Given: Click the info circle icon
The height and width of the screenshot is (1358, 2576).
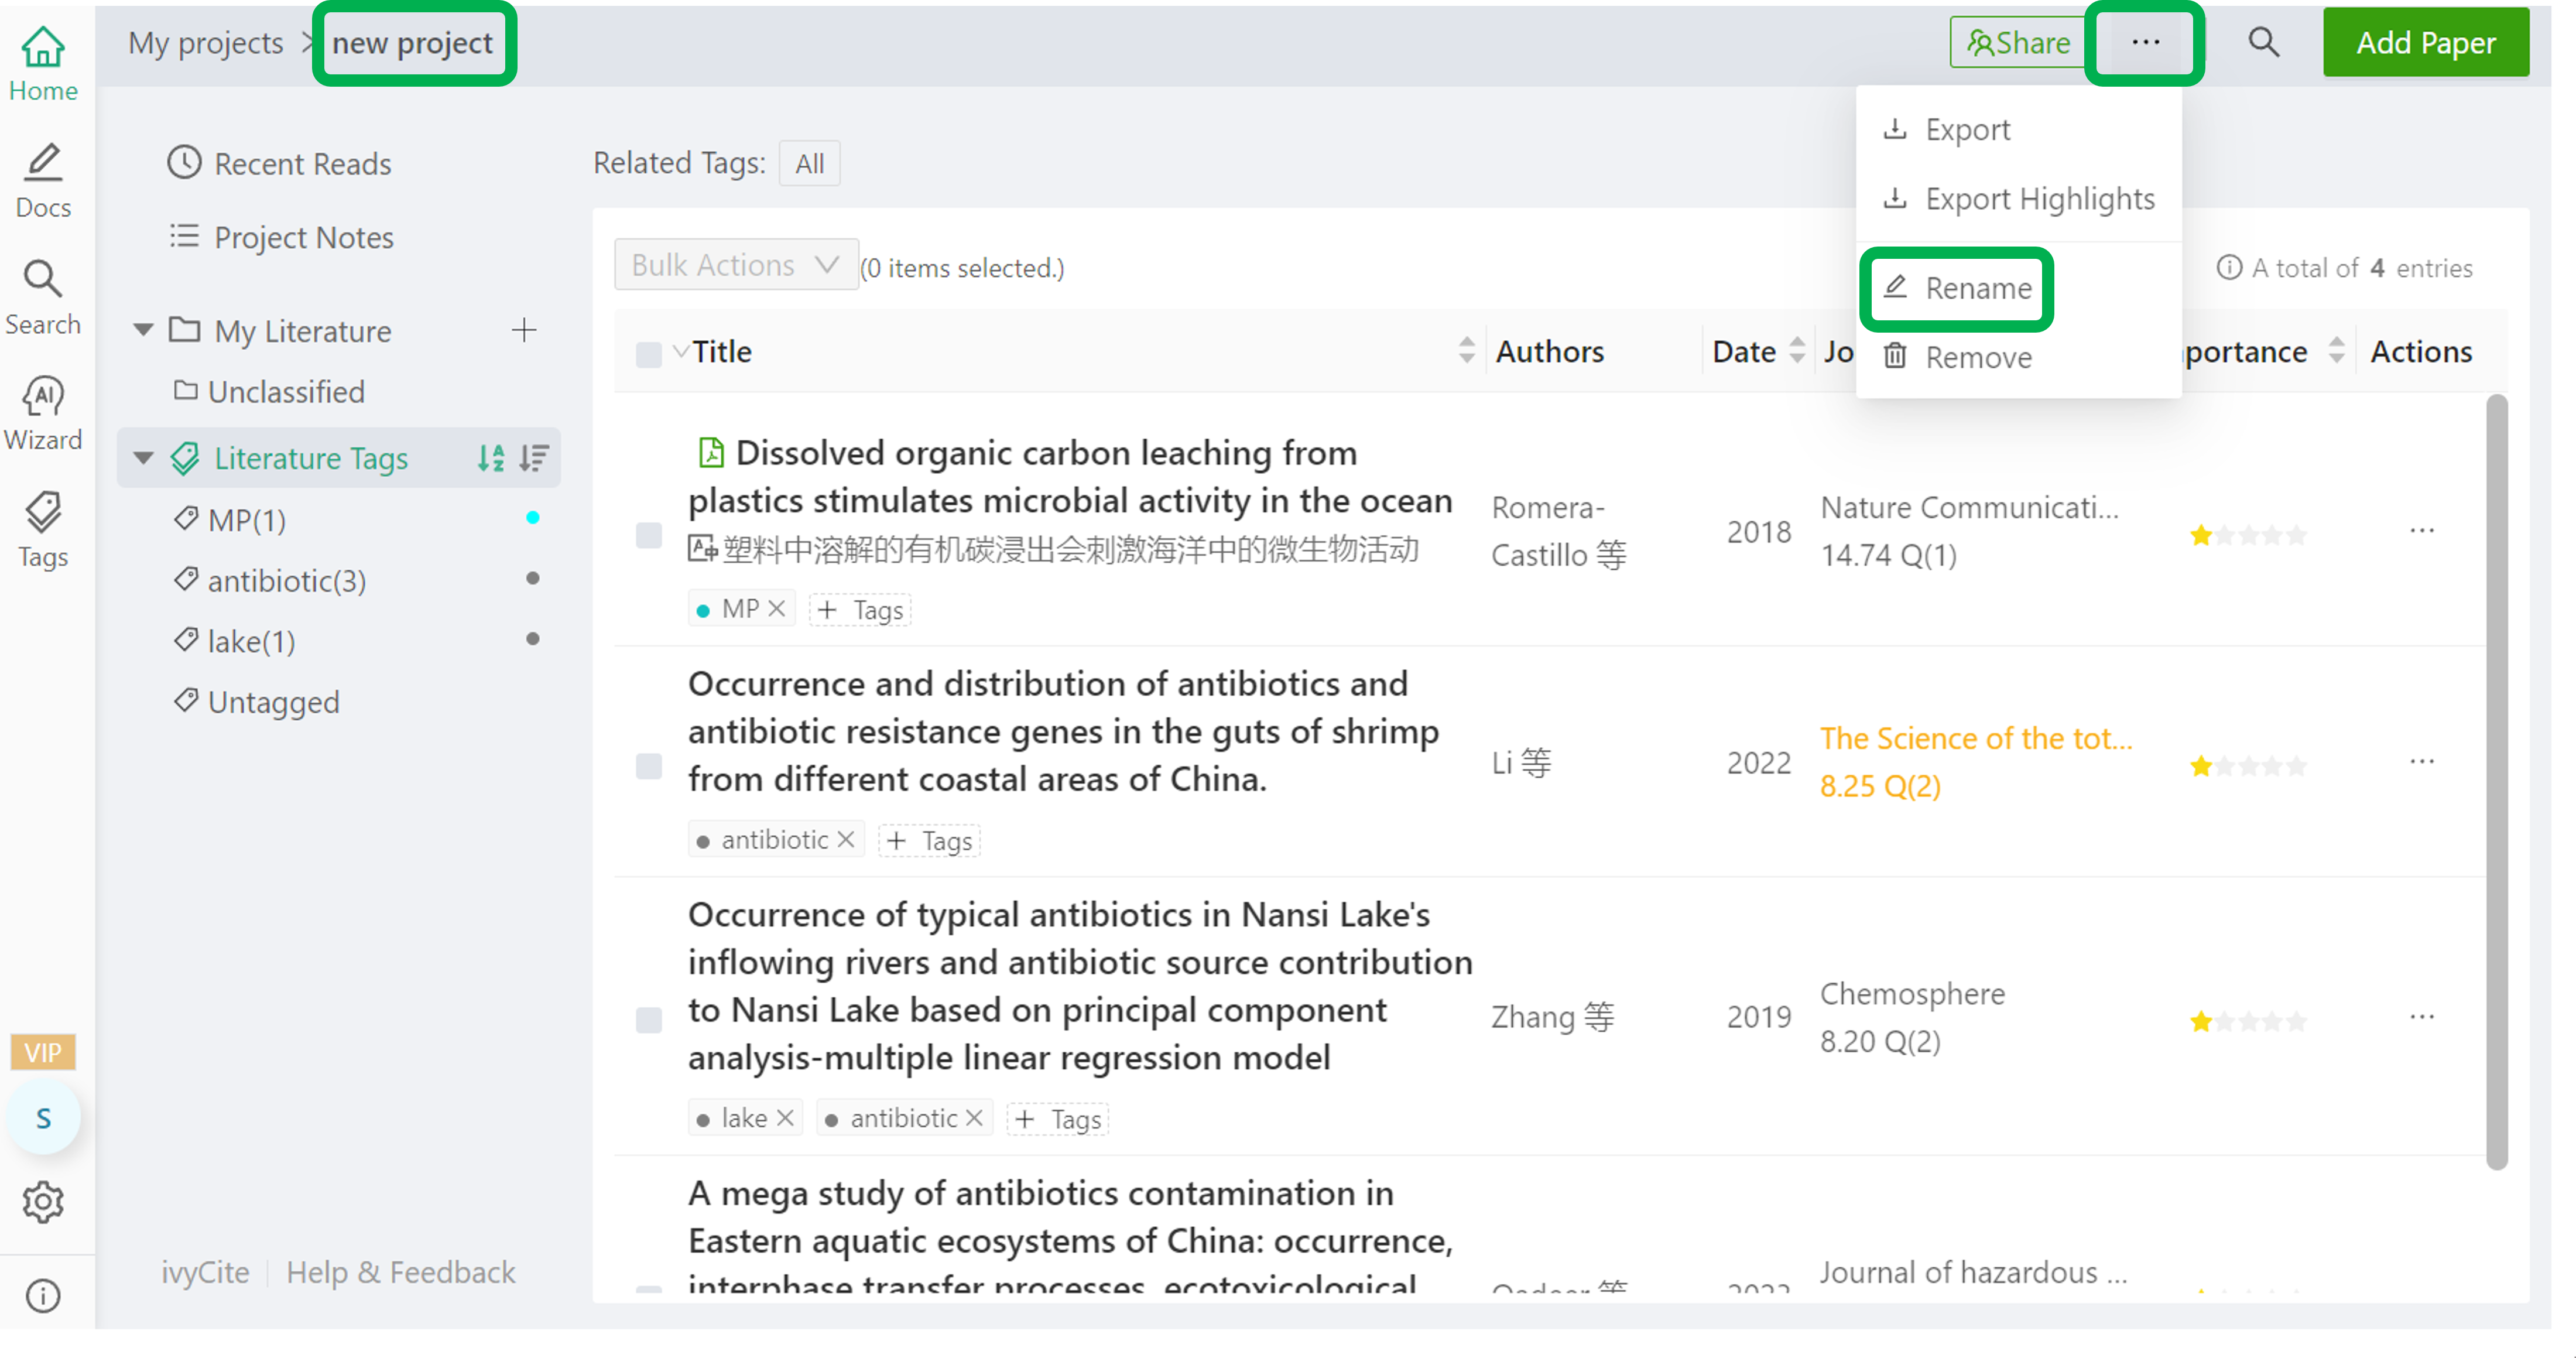Looking at the screenshot, I should point(43,1297).
